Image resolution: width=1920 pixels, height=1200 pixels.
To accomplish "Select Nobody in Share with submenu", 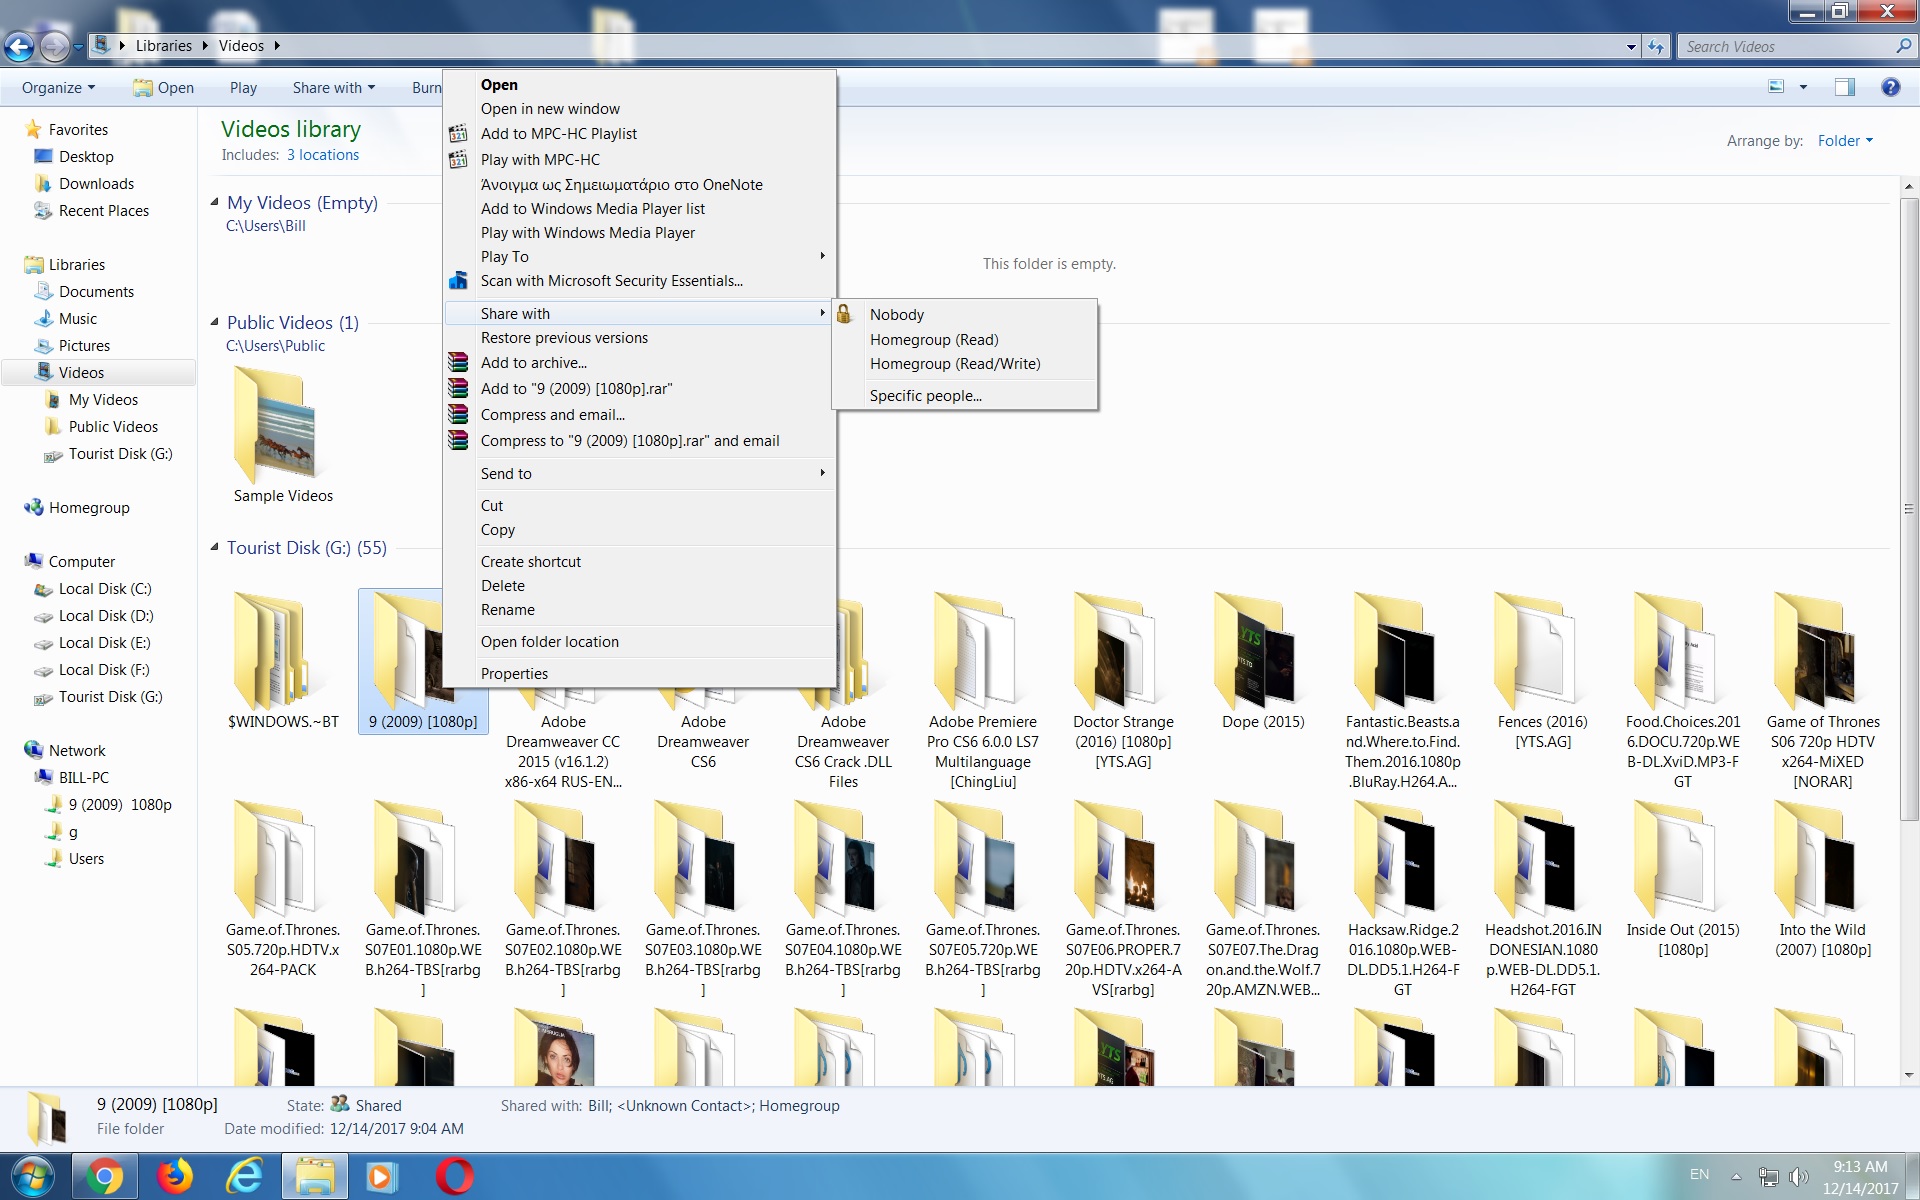I will 896,315.
